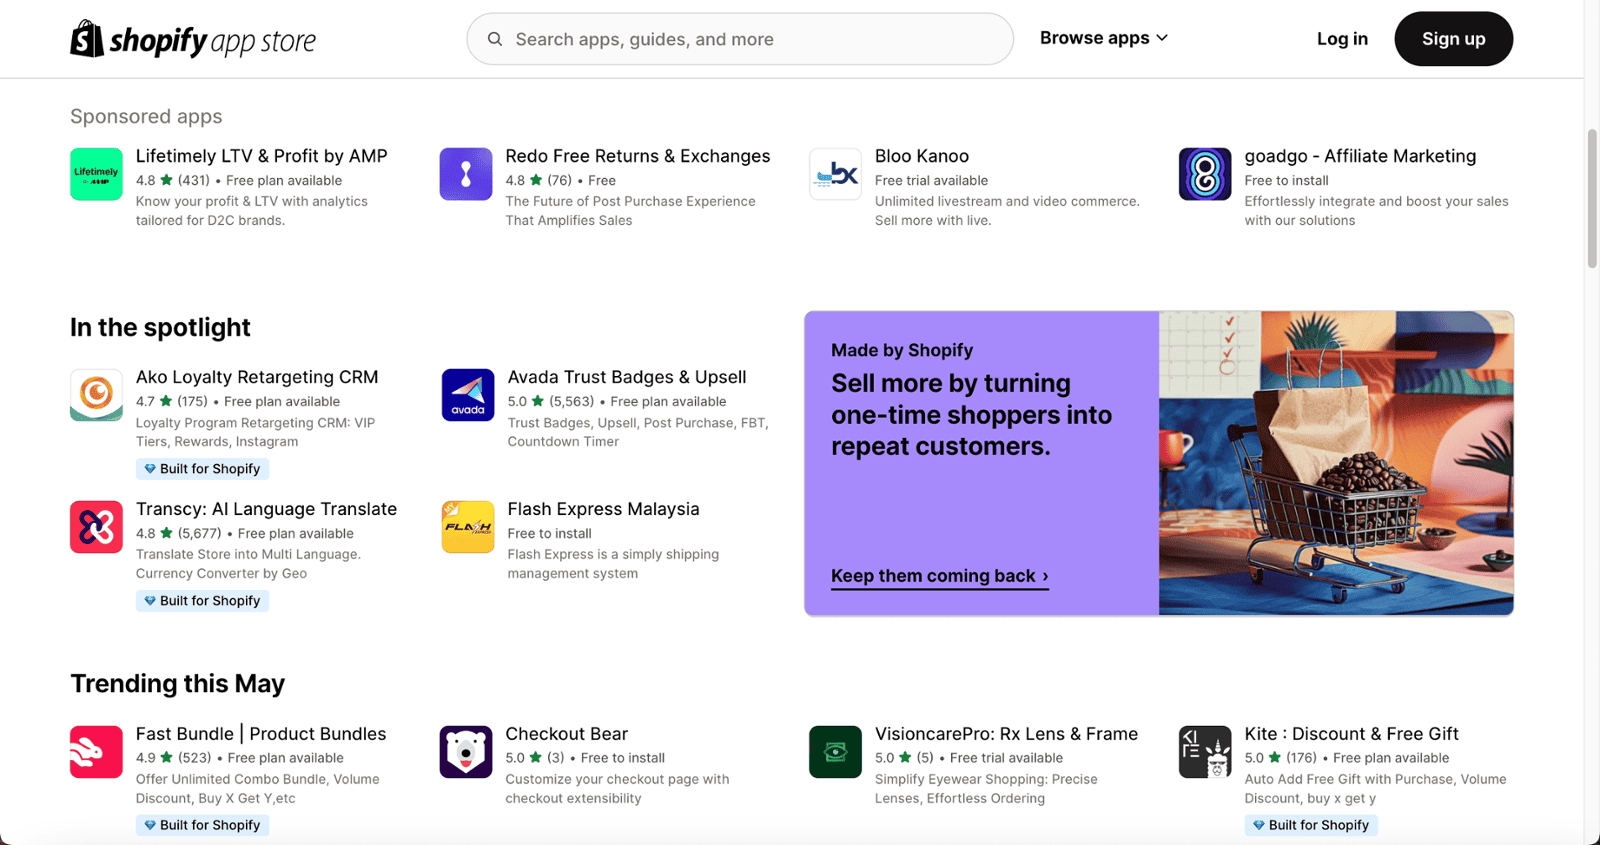Open Avada Trust Badges & Upsell title

click(x=627, y=377)
